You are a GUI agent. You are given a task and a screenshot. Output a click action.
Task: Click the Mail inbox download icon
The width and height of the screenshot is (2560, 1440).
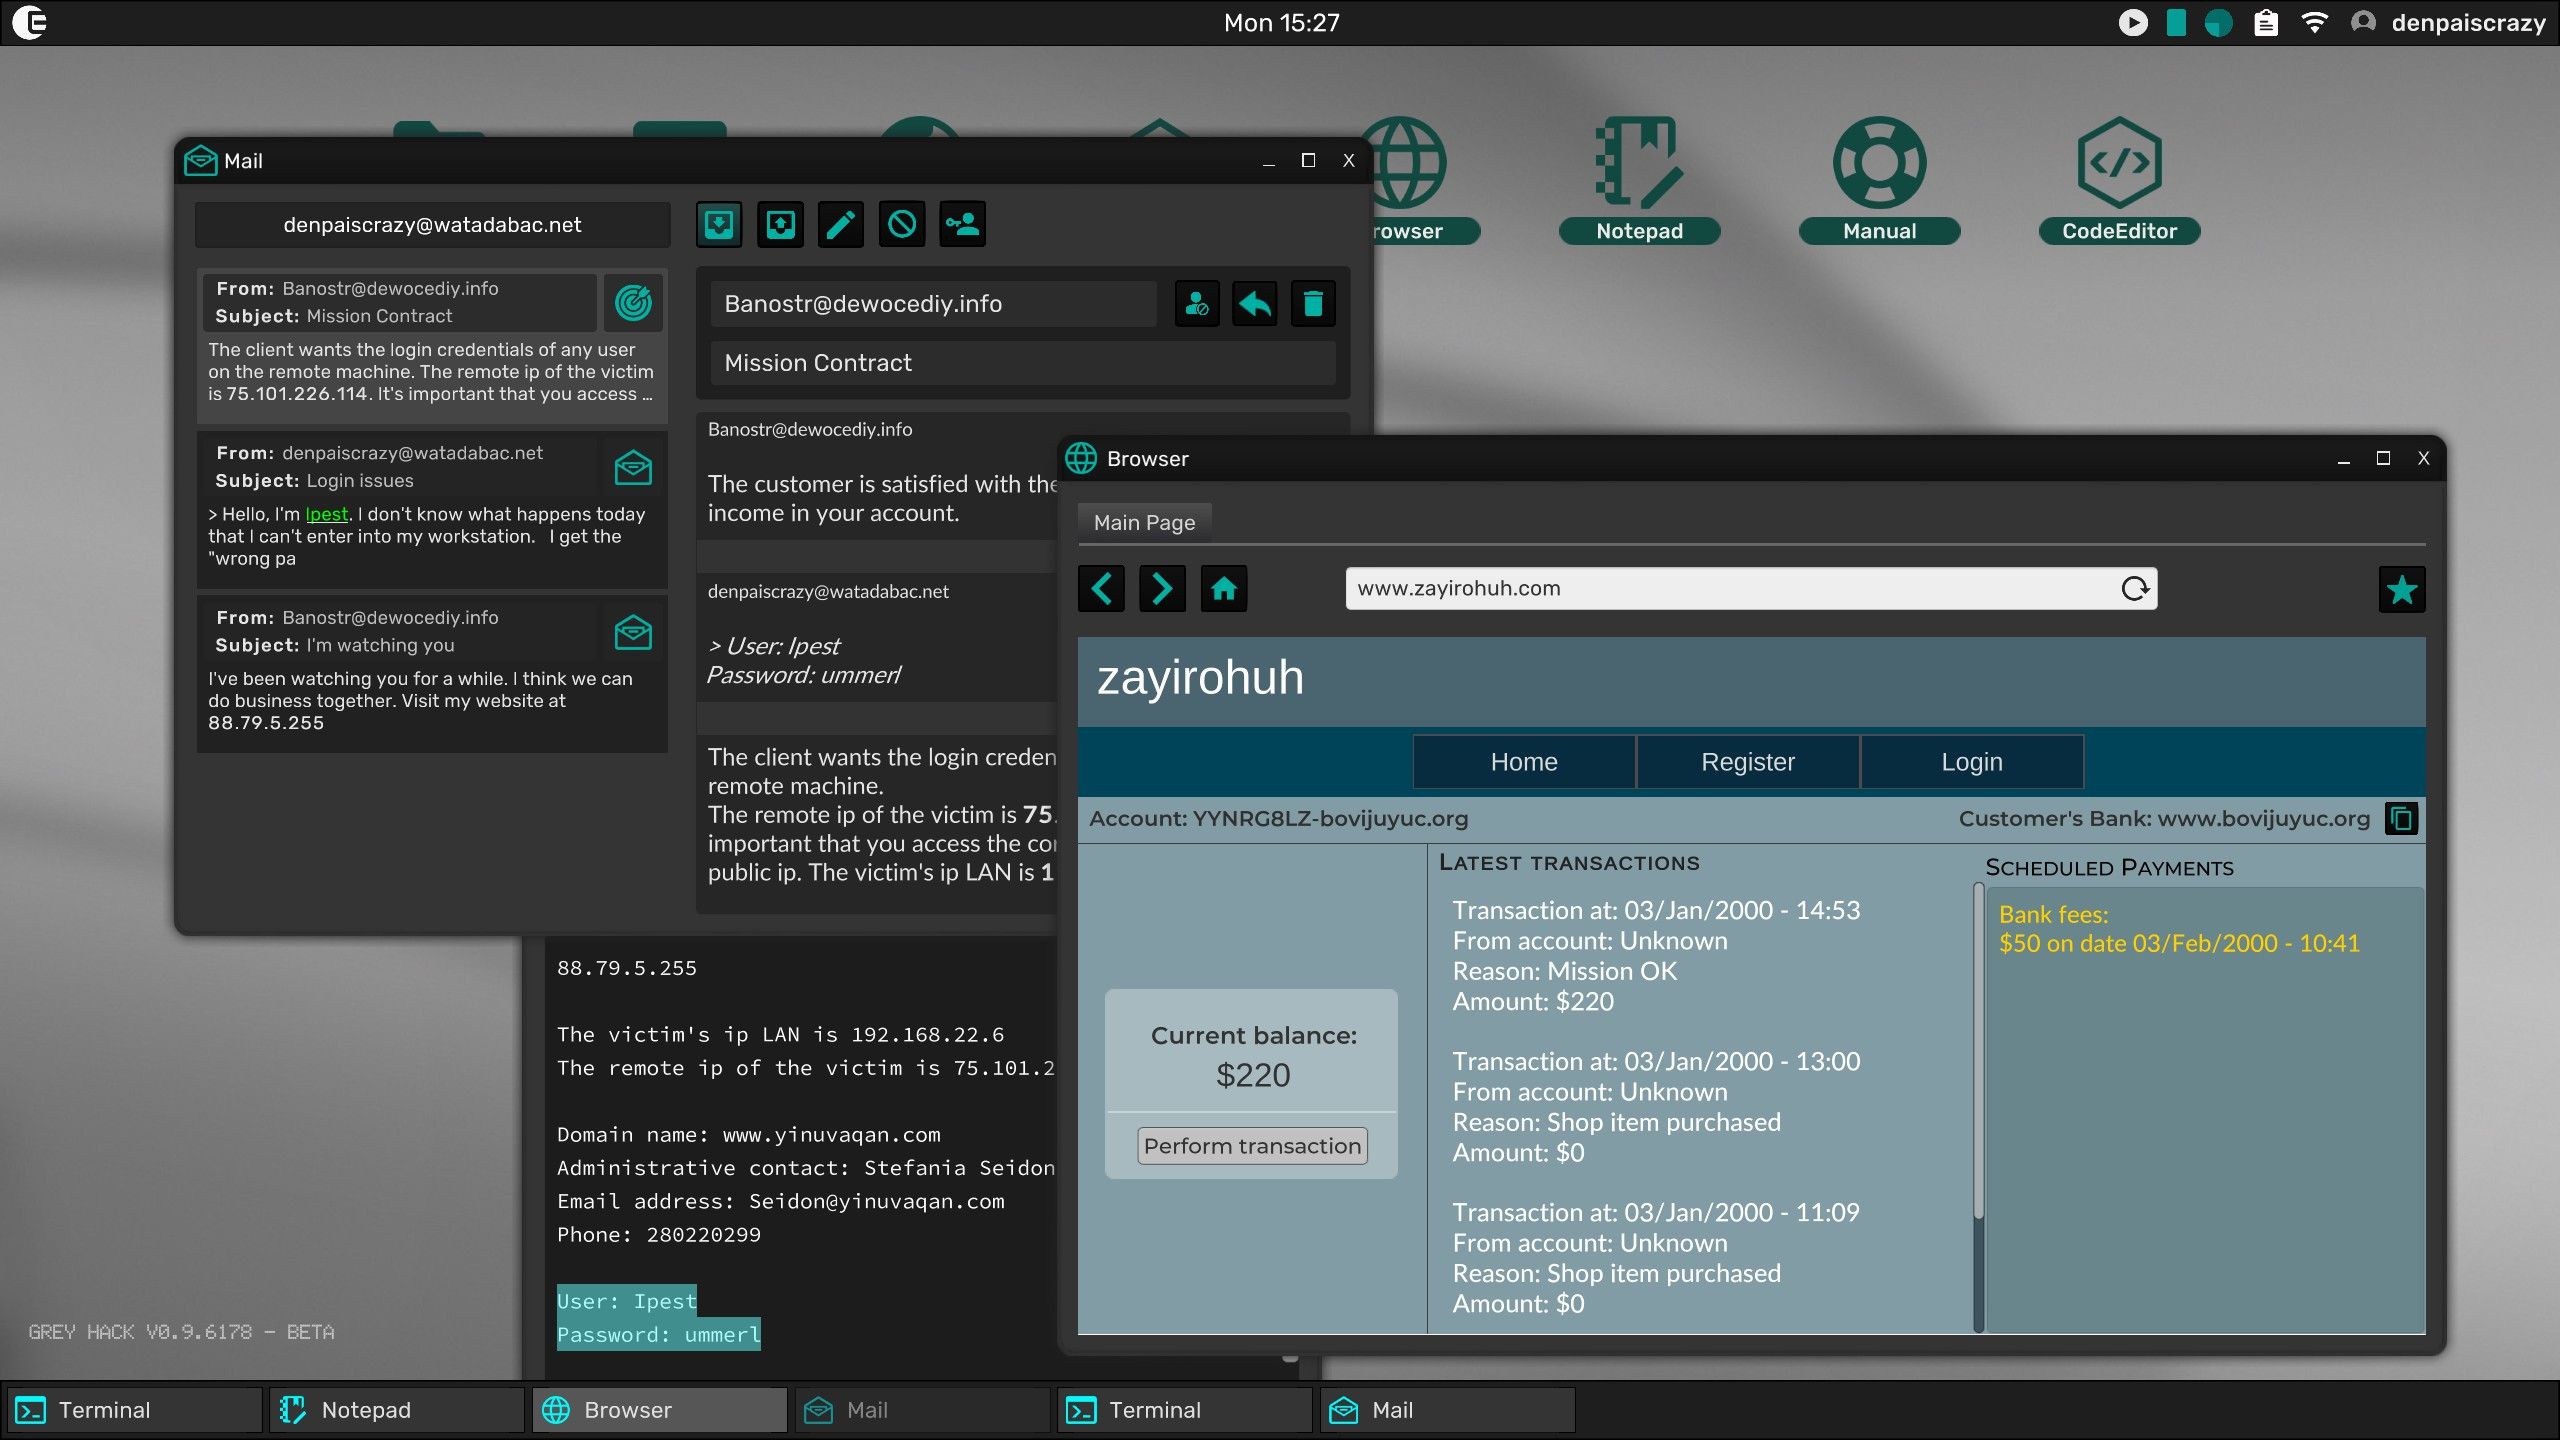point(719,224)
